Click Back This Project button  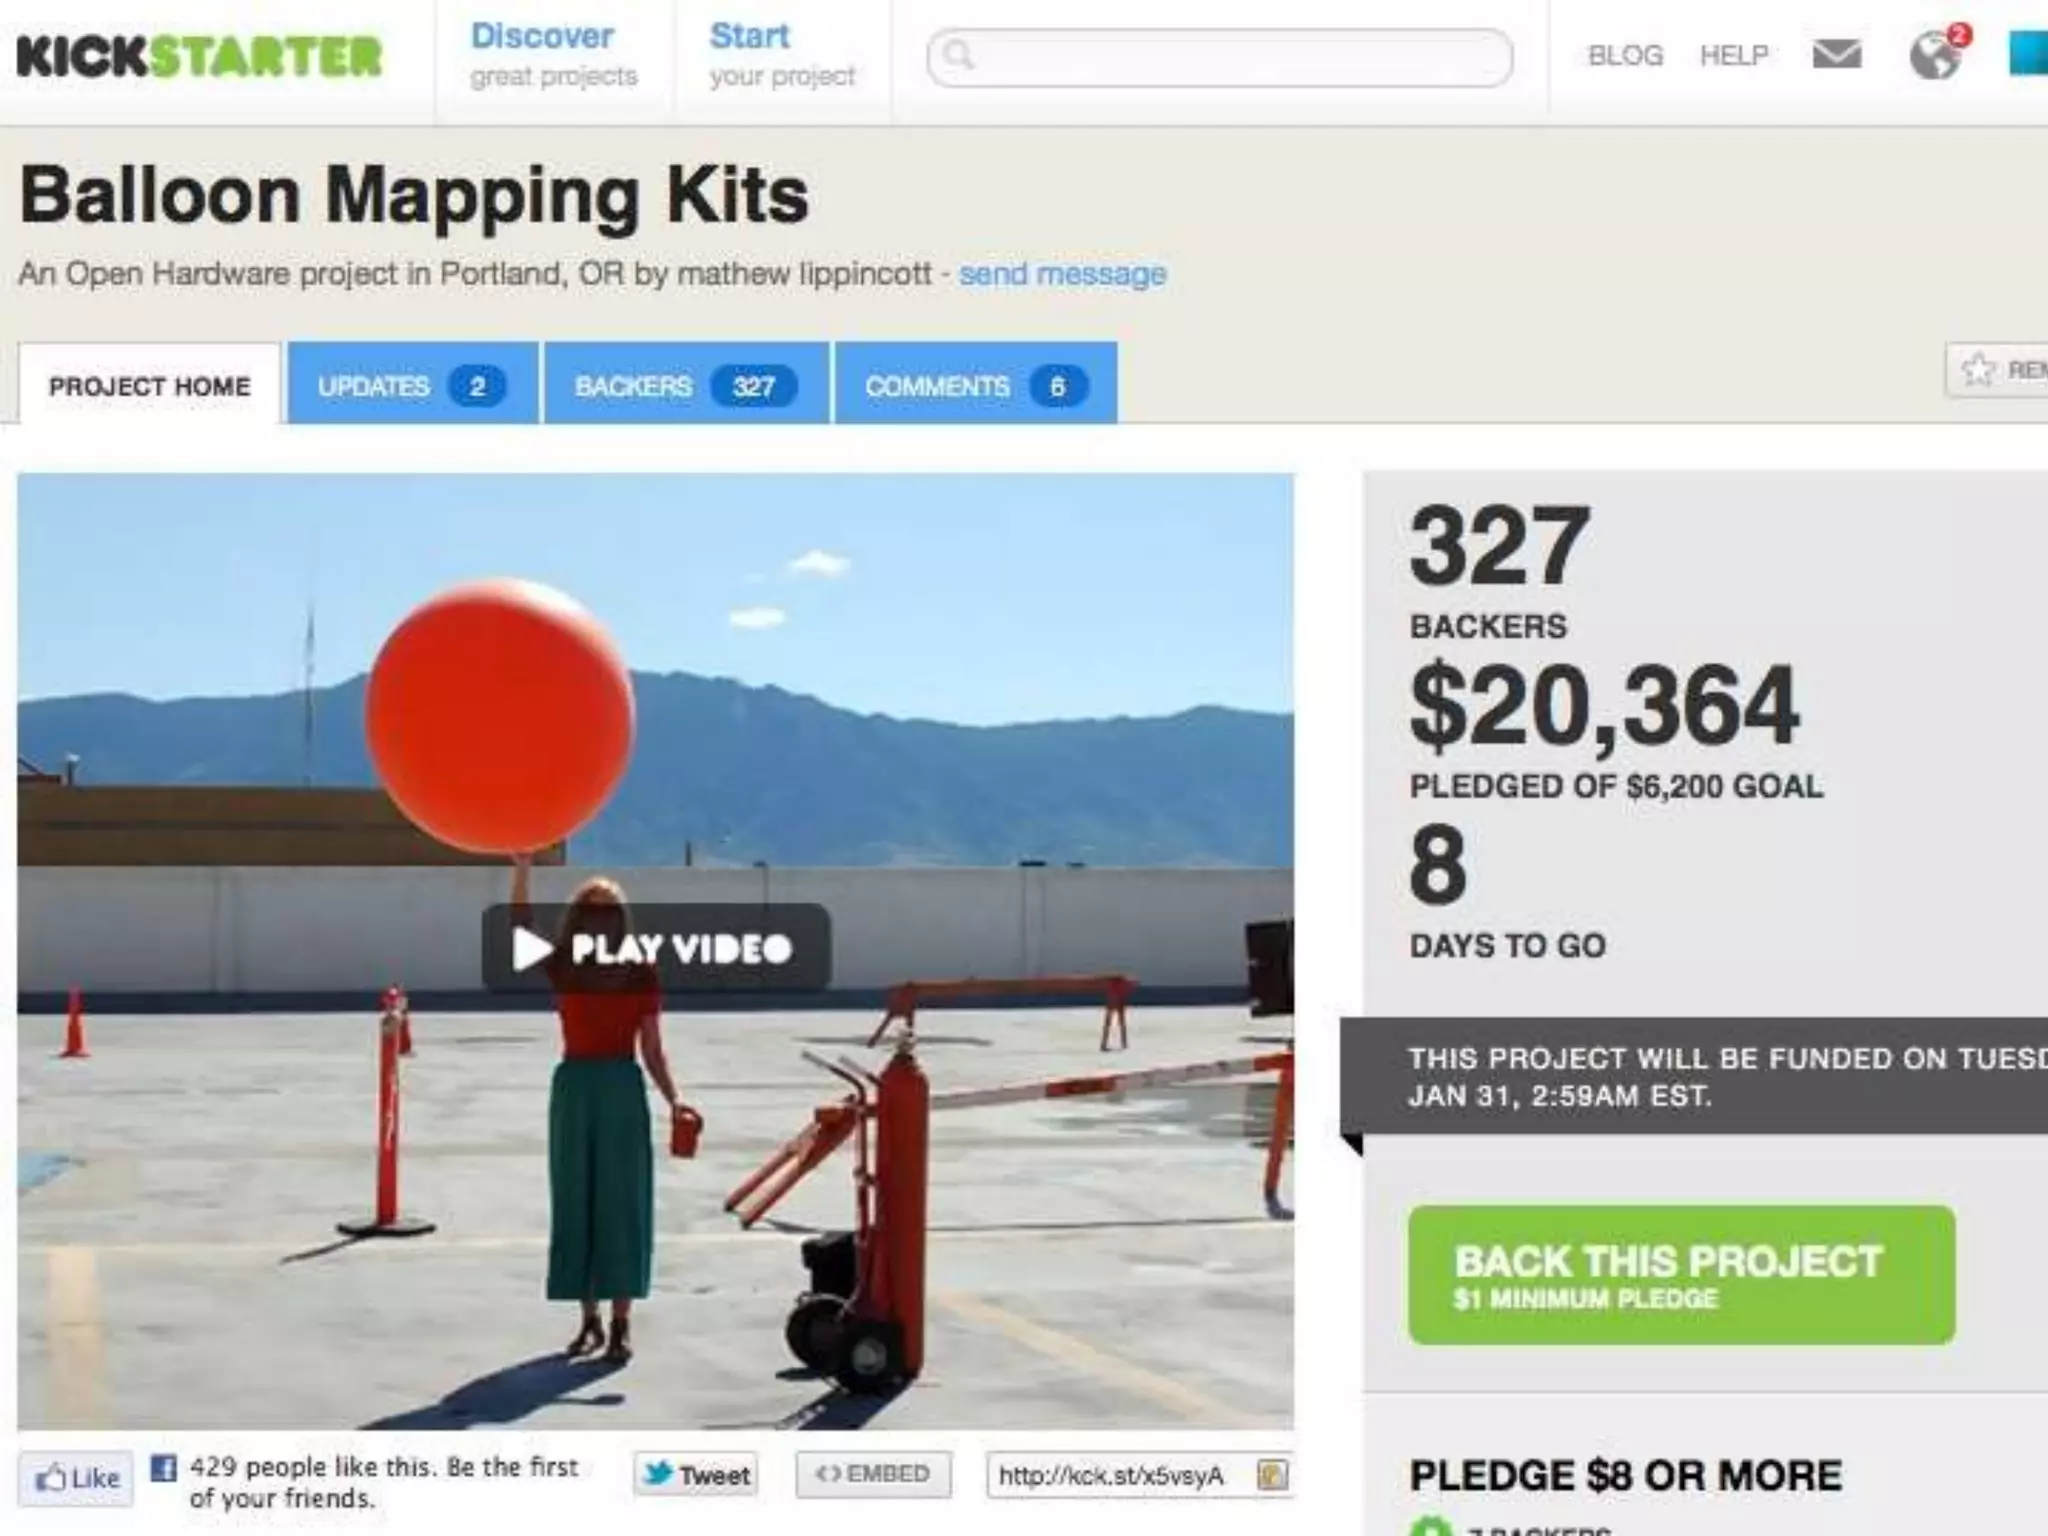tap(1681, 1275)
